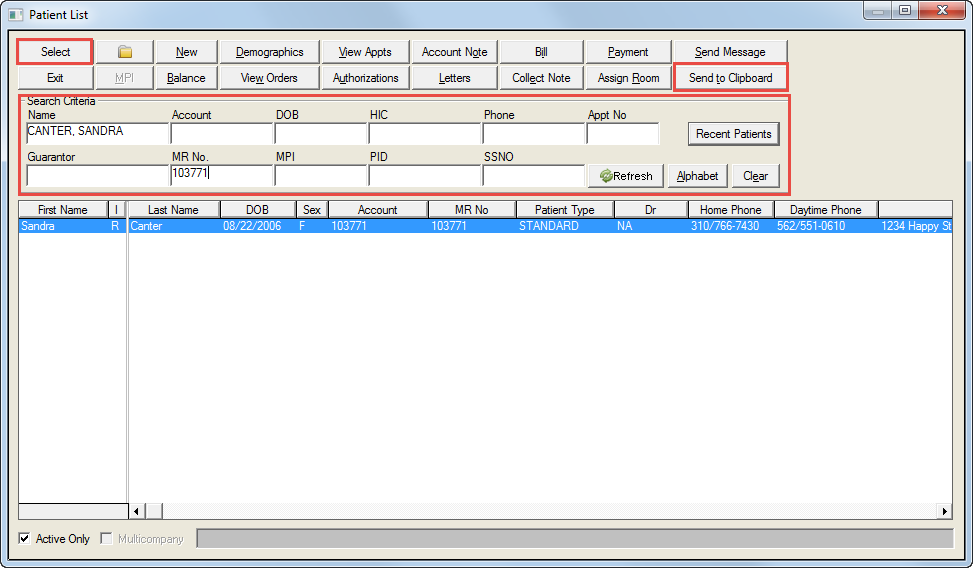Viewport: 973px width, 568px height.
Task: Sort by the DOB column header
Action: point(257,210)
